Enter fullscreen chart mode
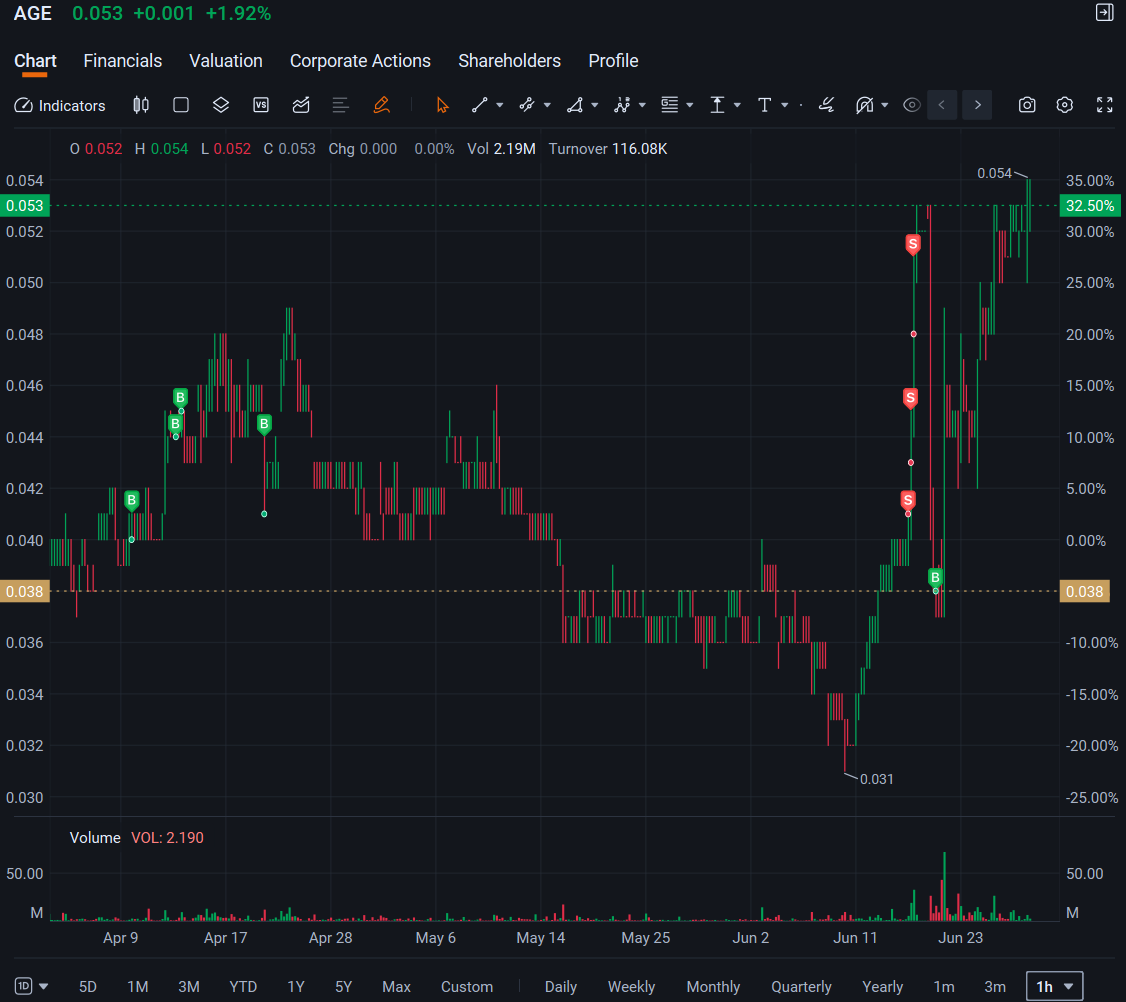The image size is (1126, 1002). pyautogui.click(x=1104, y=106)
